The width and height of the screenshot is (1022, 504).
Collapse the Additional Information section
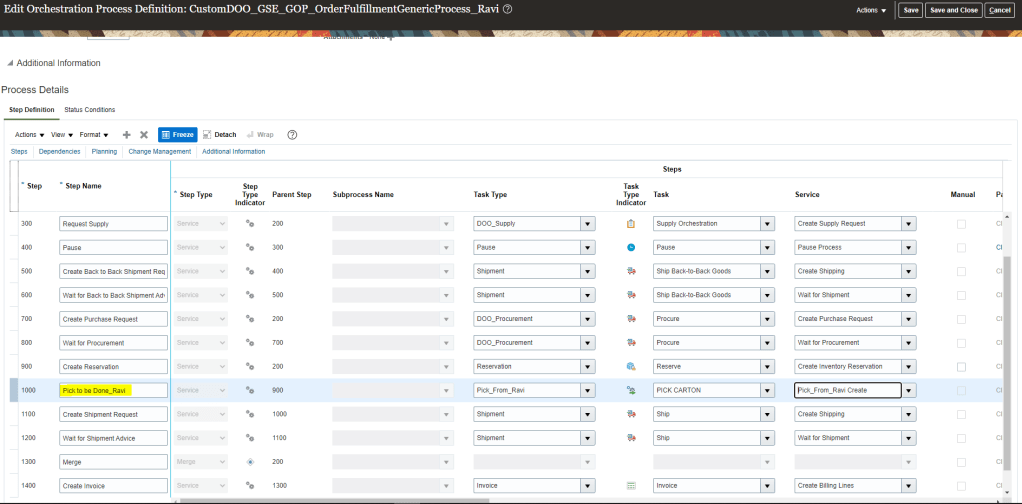coord(10,63)
